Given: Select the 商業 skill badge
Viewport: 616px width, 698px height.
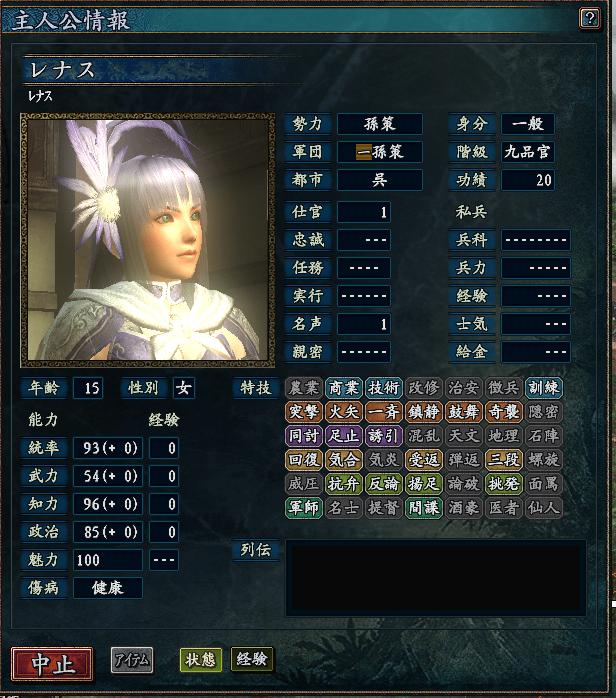Looking at the screenshot, I should pyautogui.click(x=344, y=388).
